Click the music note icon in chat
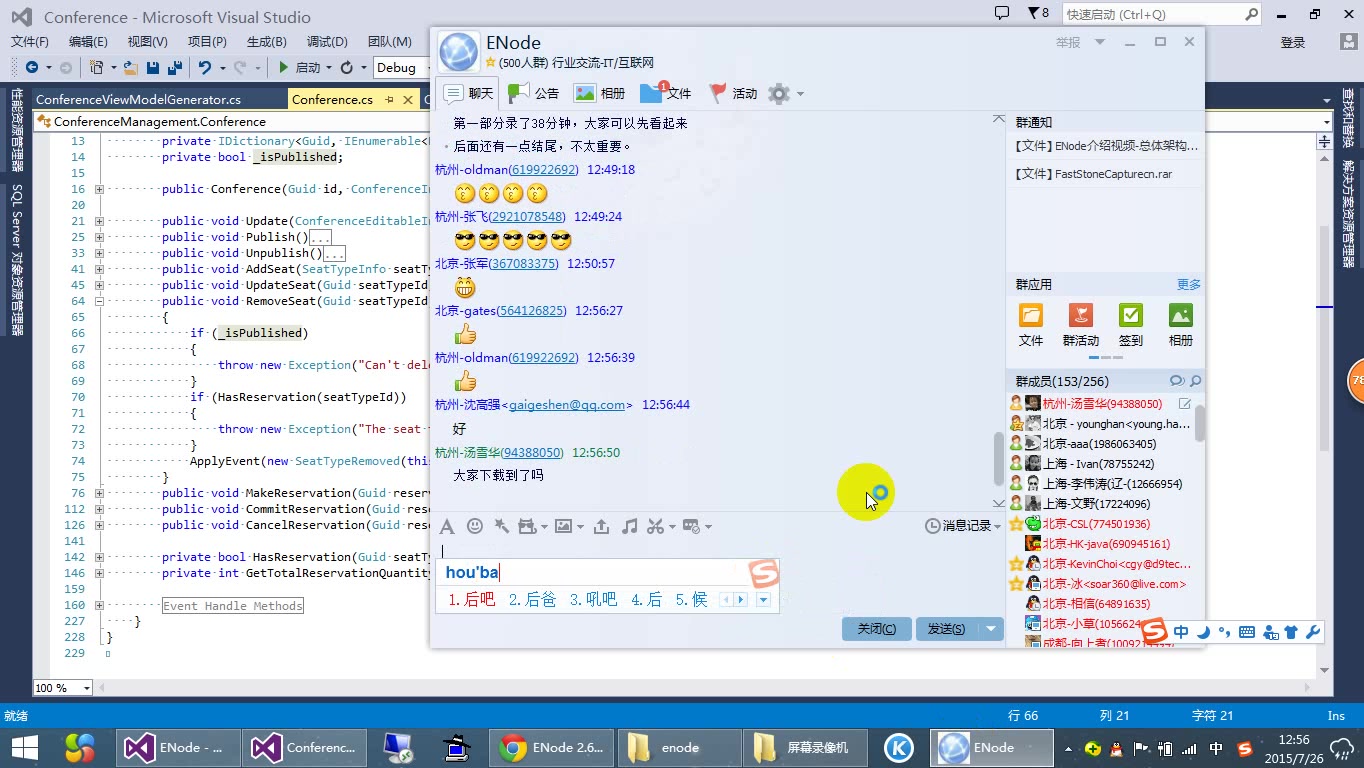This screenshot has height=768, width=1364. coord(629,526)
